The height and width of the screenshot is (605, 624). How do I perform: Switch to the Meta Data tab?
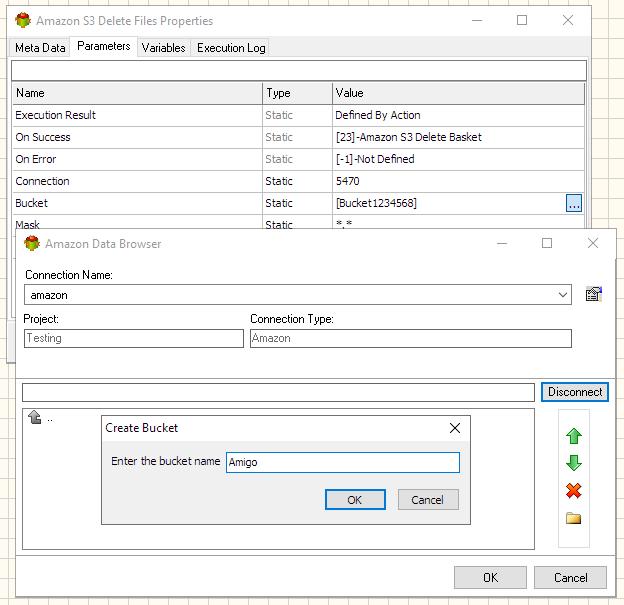pos(40,48)
